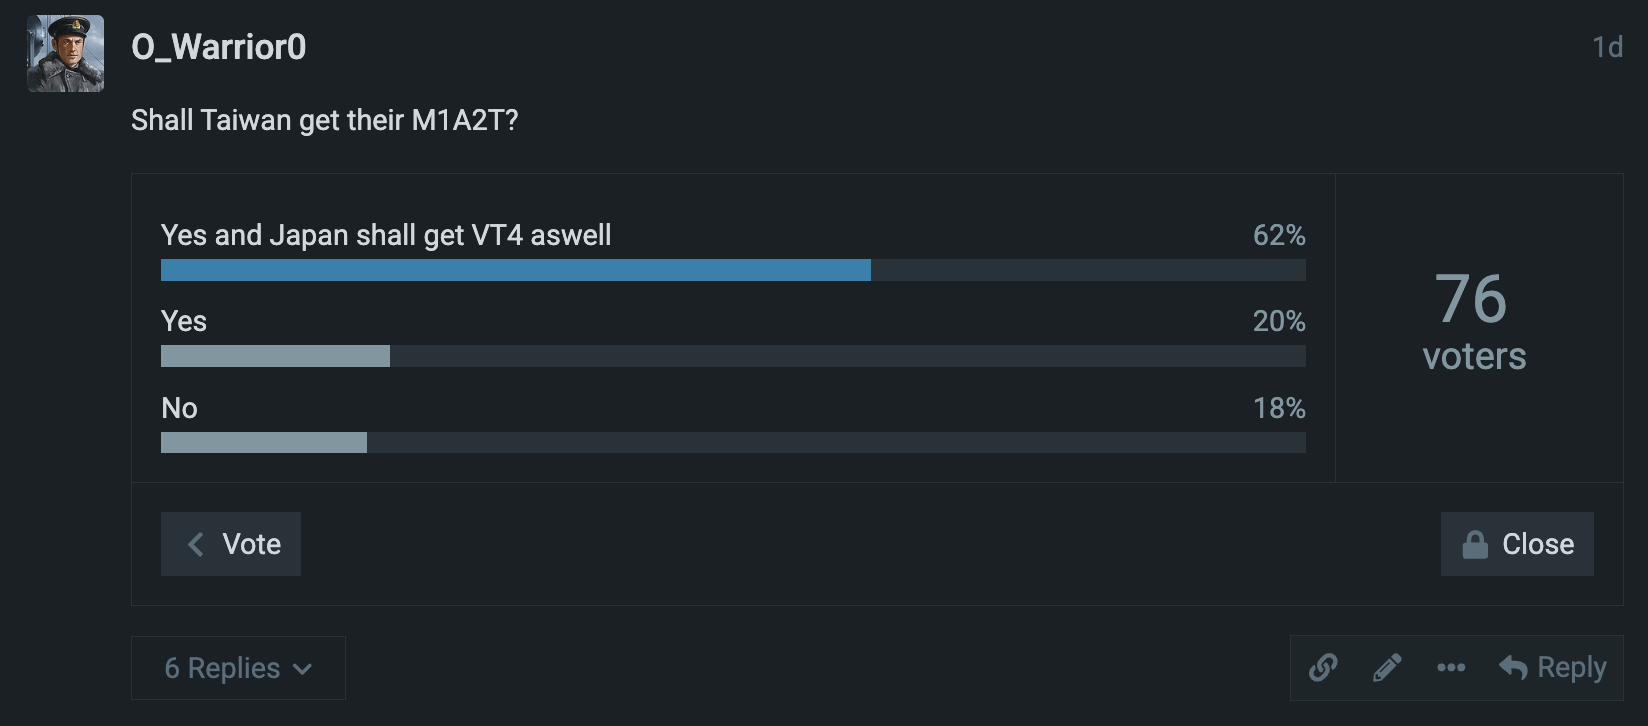The width and height of the screenshot is (1648, 726).
Task: Click the lock icon on Close
Action: (x=1475, y=544)
